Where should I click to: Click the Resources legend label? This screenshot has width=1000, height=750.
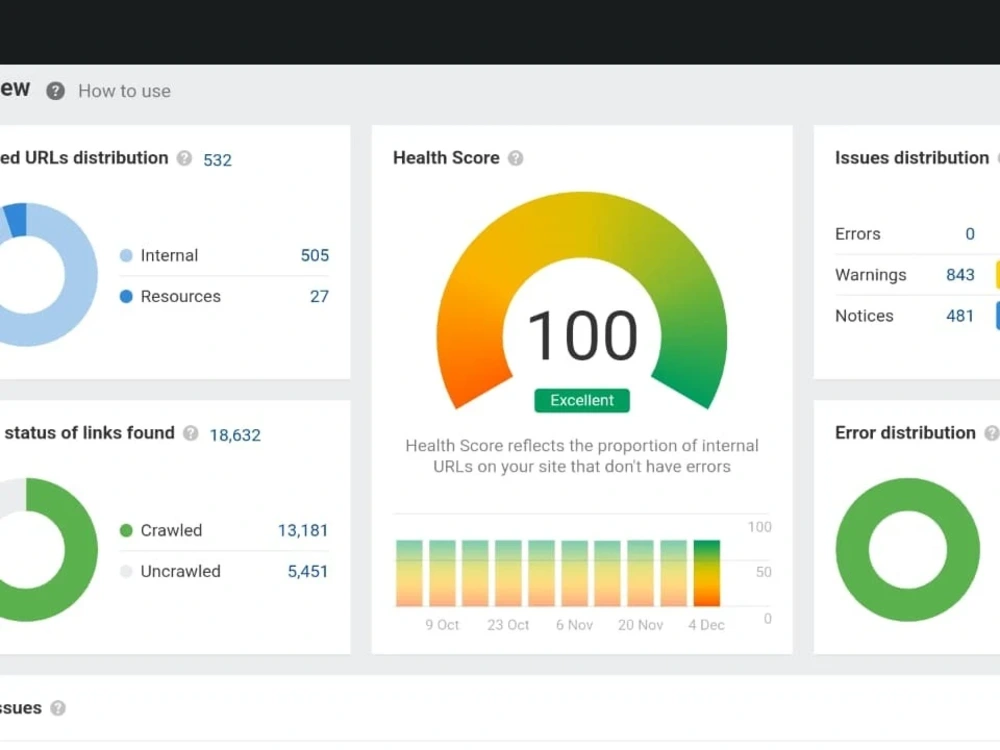click(x=180, y=297)
